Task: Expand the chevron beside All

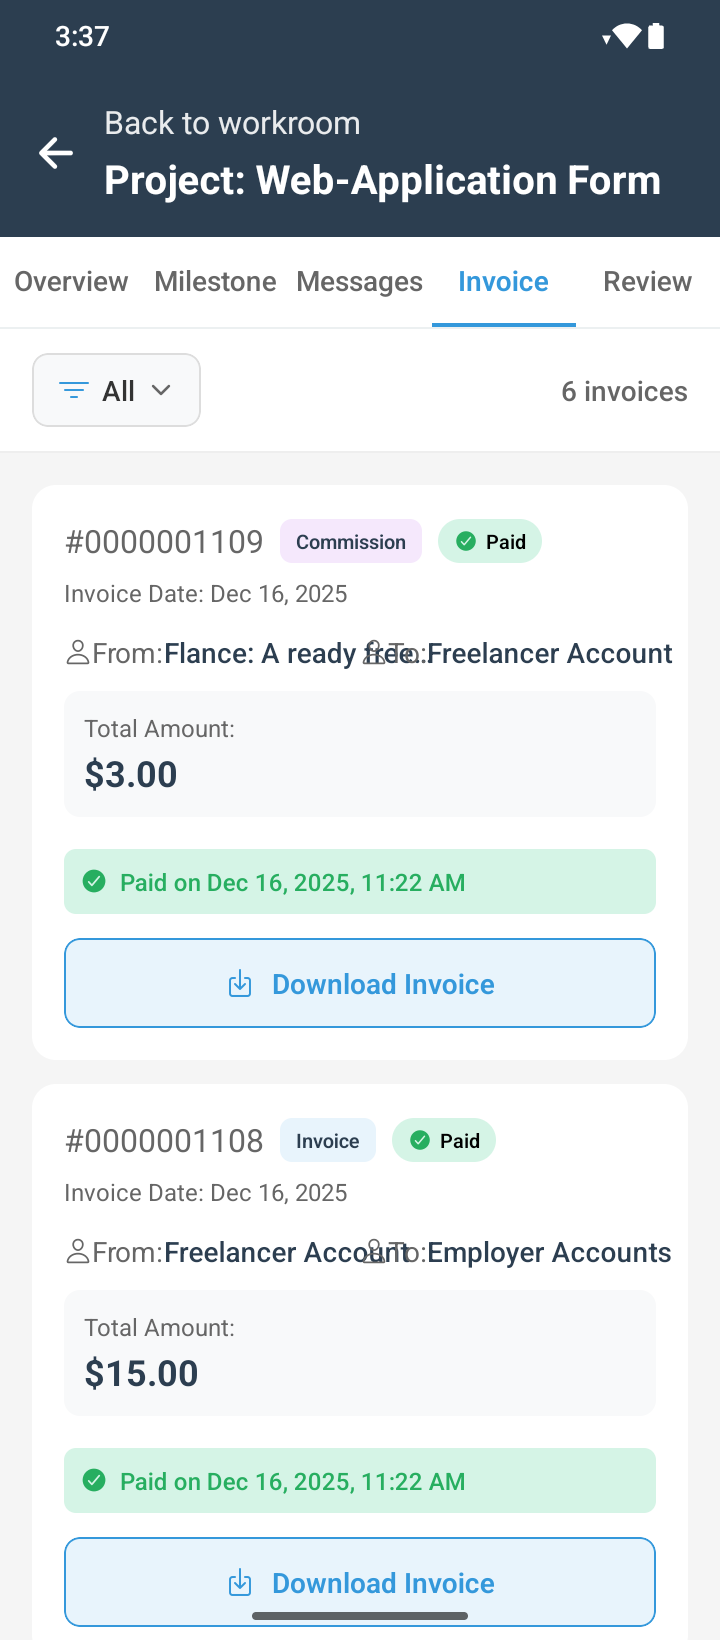Action: 161,390
